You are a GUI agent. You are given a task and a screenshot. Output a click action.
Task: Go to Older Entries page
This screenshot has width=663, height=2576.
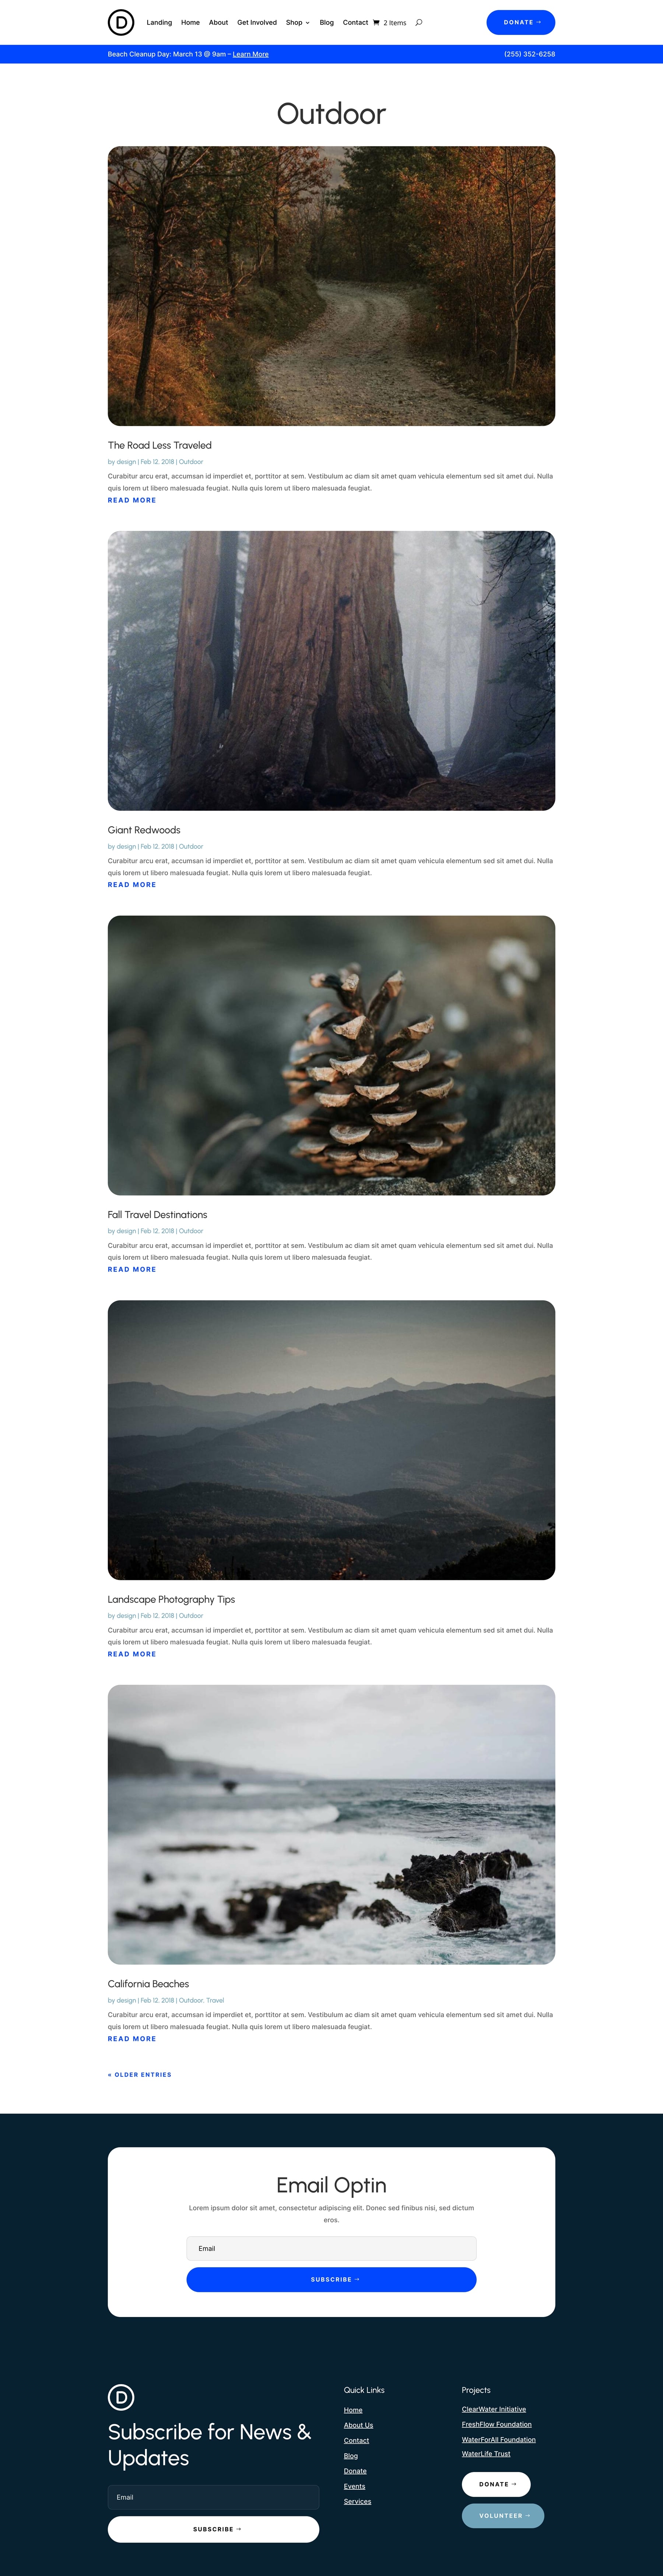pos(140,2074)
